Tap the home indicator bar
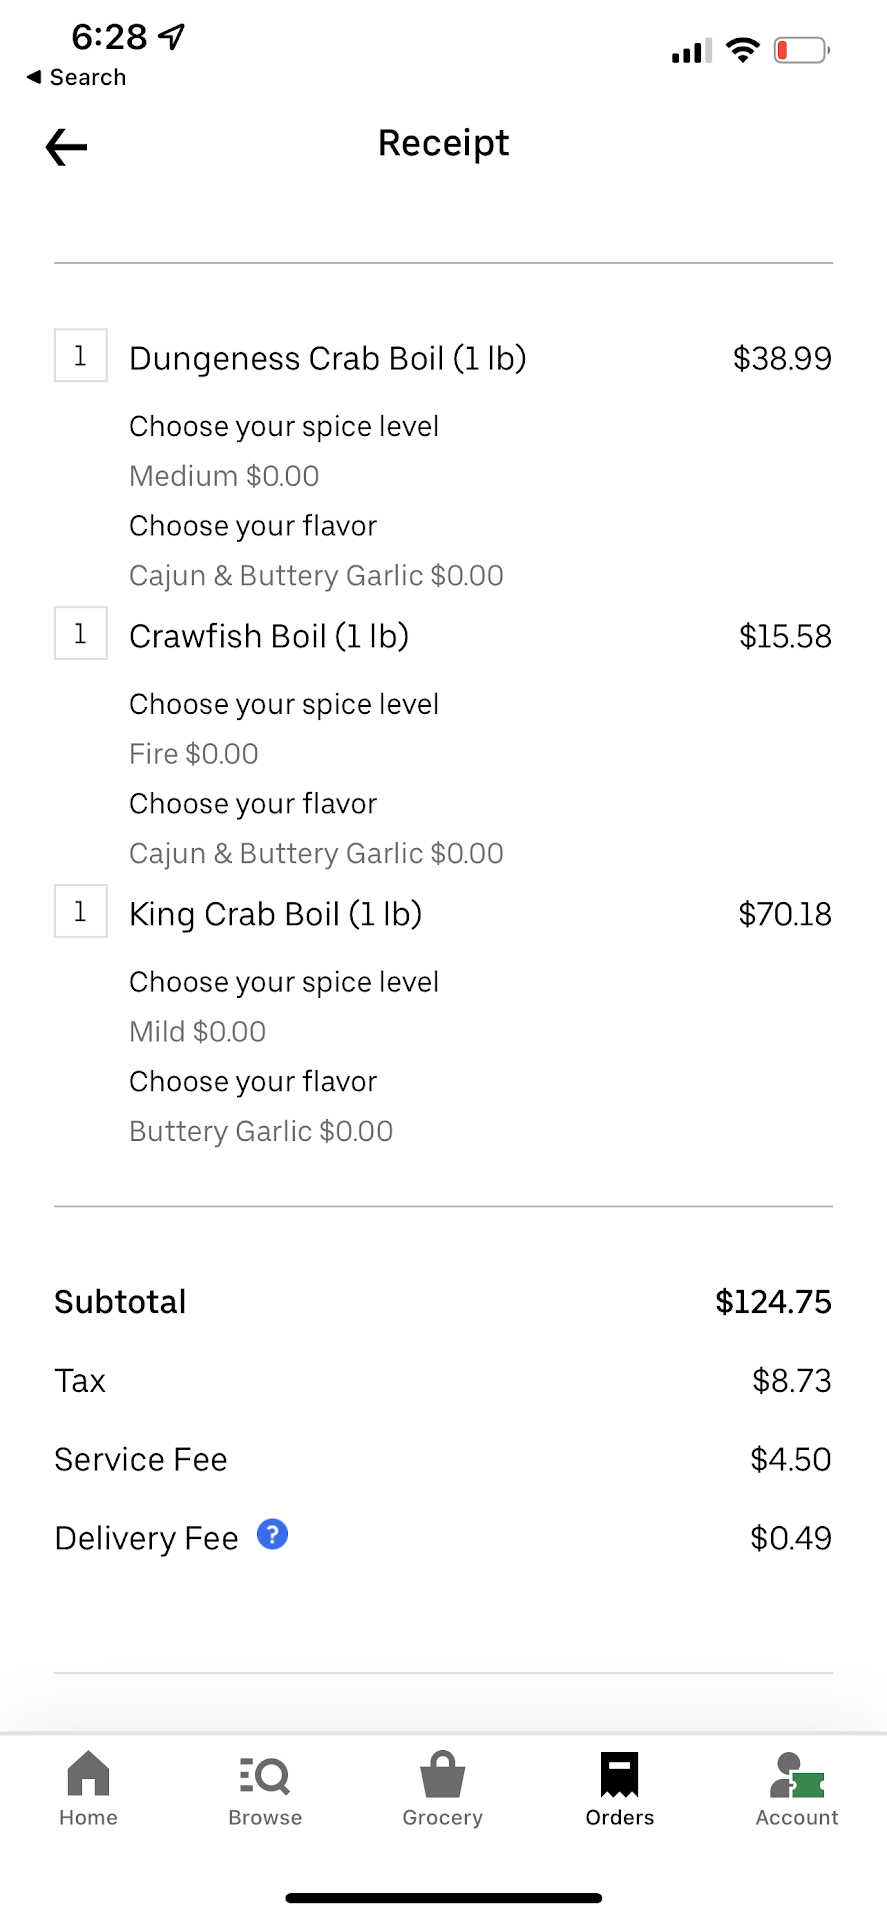Screen dimensions: 887x1920 (443, 1897)
